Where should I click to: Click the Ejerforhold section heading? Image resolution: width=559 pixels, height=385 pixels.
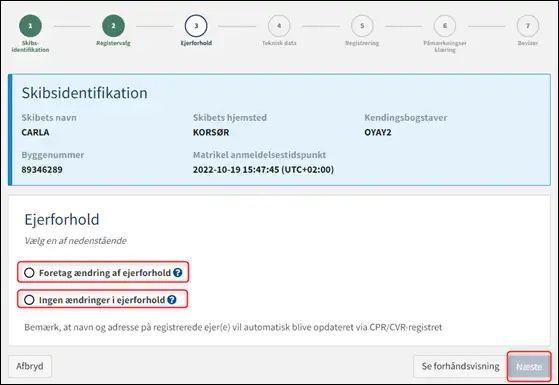point(62,220)
